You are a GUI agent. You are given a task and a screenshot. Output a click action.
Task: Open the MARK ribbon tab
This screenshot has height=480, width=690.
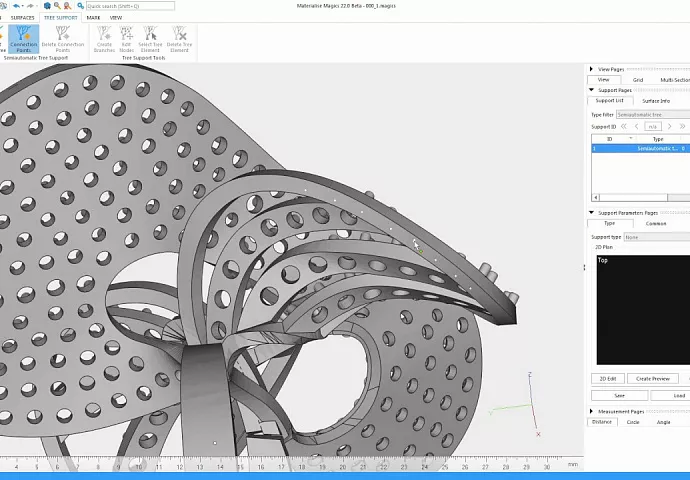click(93, 18)
